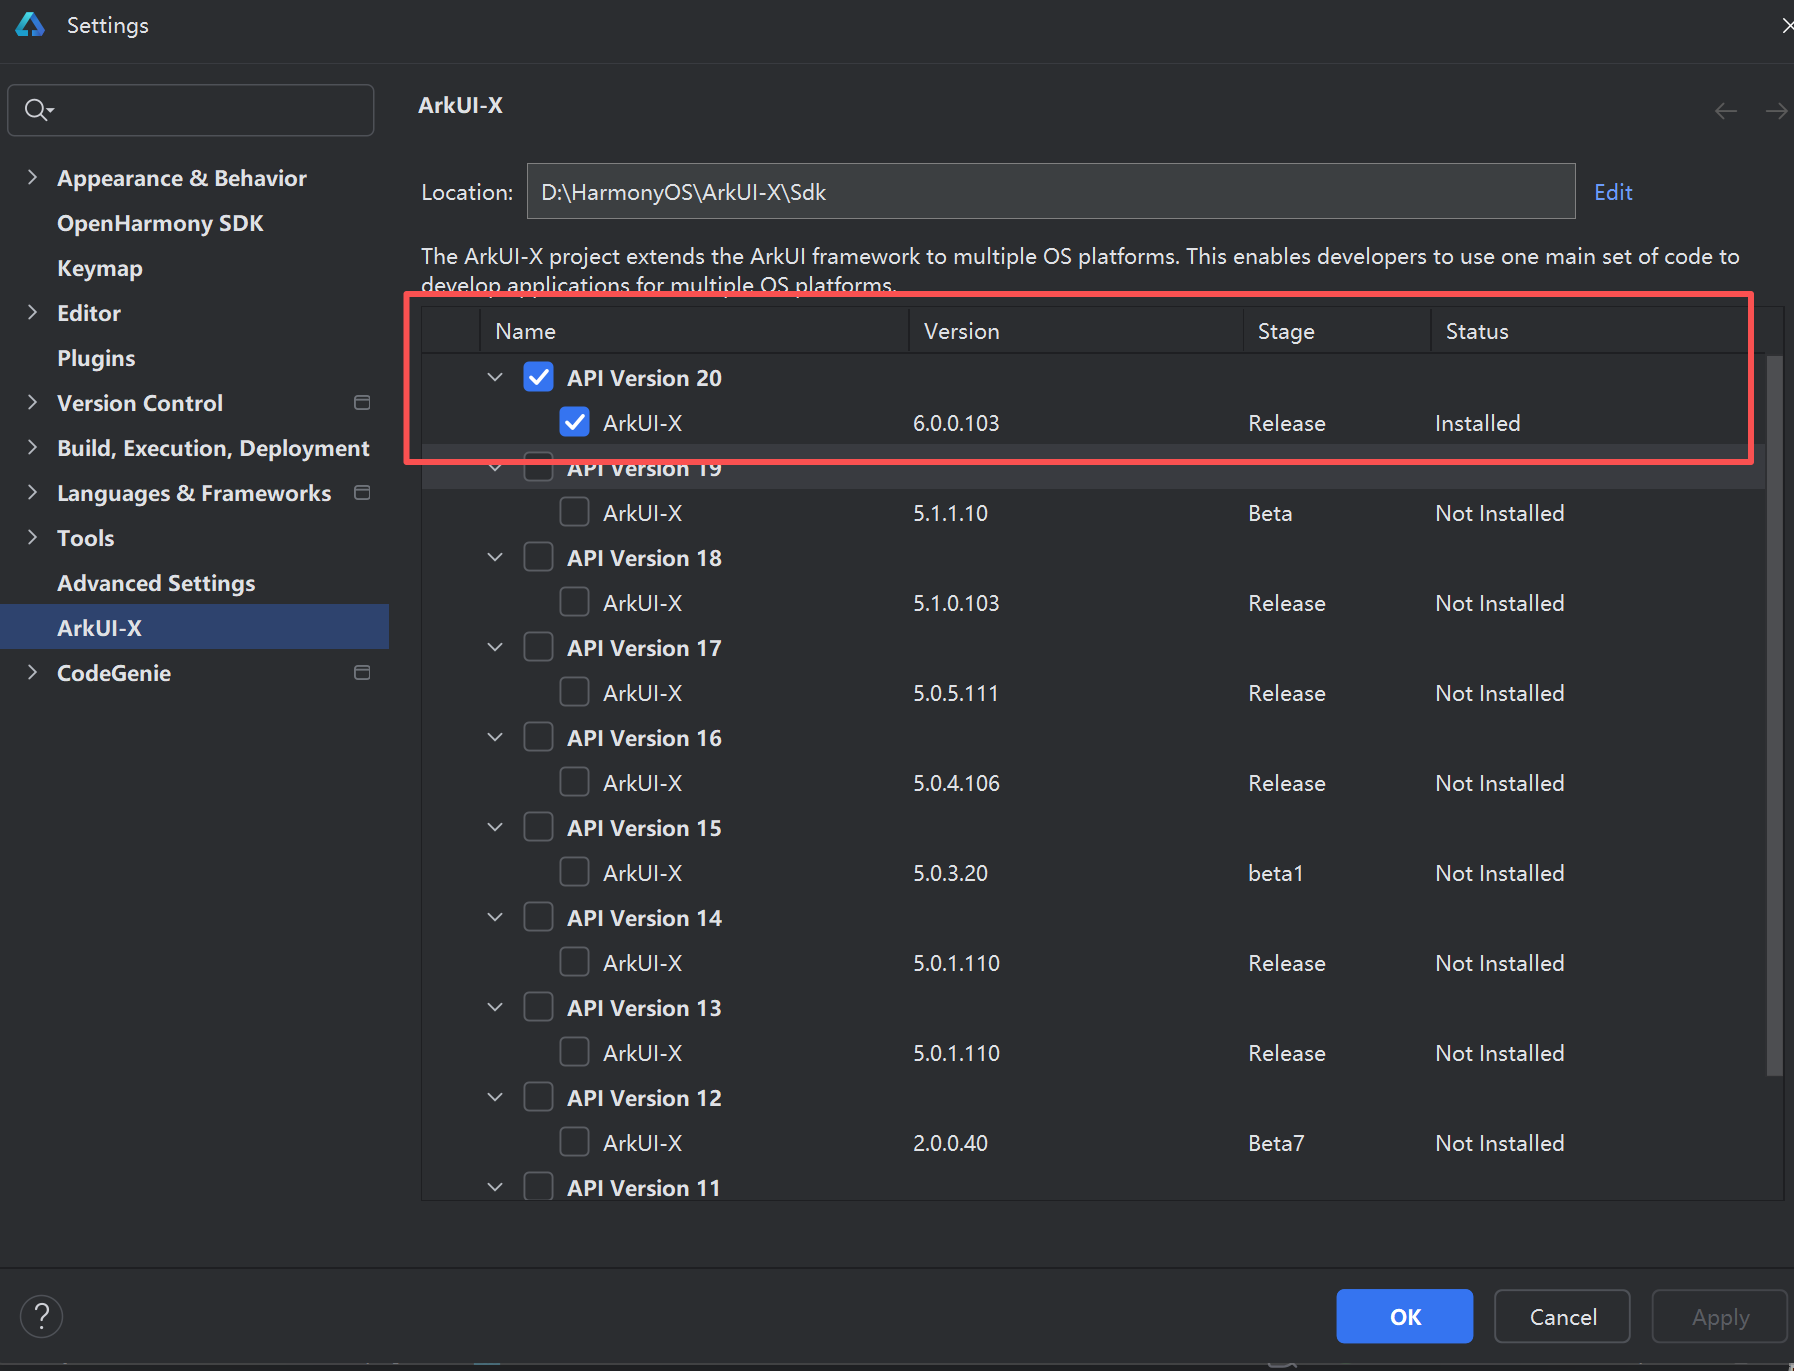The image size is (1794, 1371).
Task: Check ArkUI-X 2.0.0.40 Beta7 checkbox
Action: point(574,1142)
